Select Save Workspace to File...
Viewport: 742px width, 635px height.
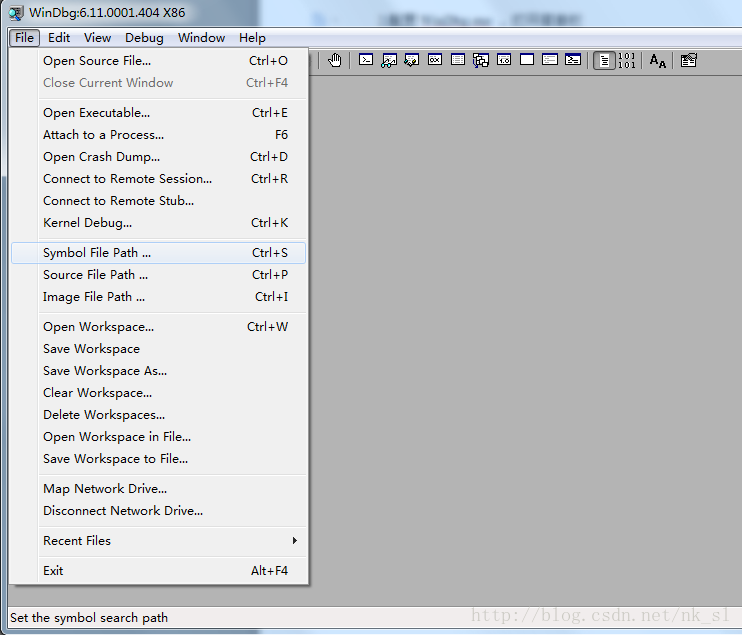point(159,459)
